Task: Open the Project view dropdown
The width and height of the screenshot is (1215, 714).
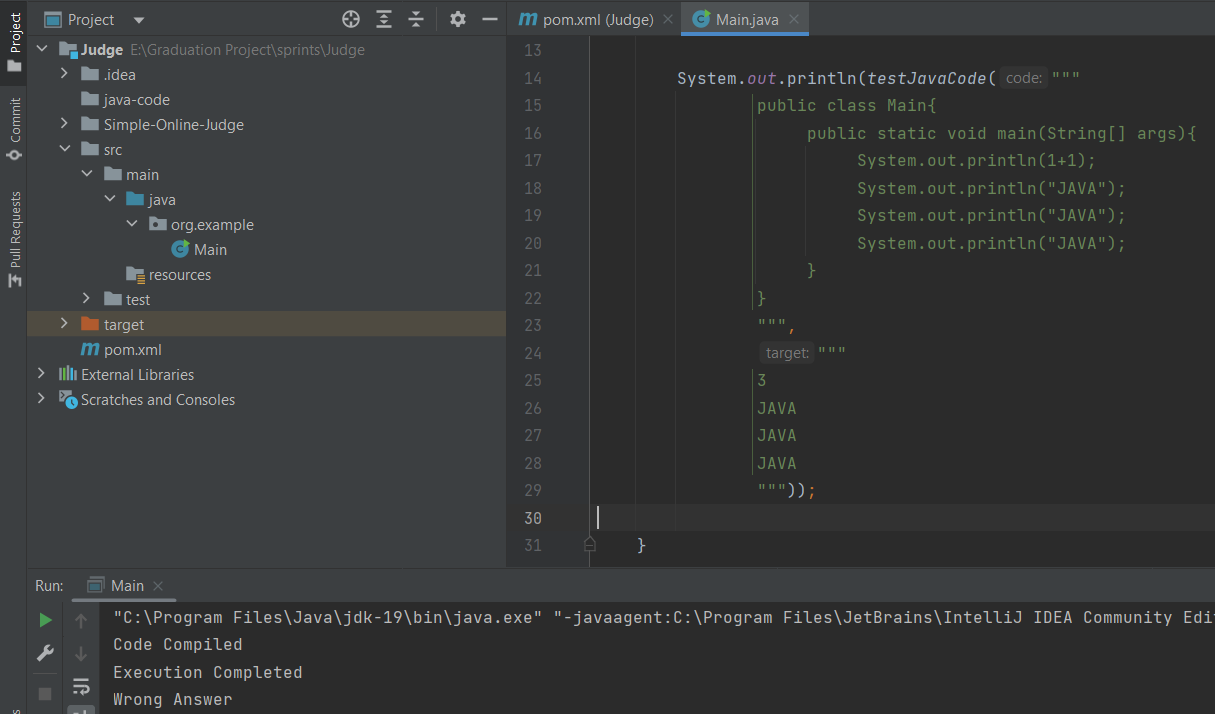Action: click(x=138, y=20)
